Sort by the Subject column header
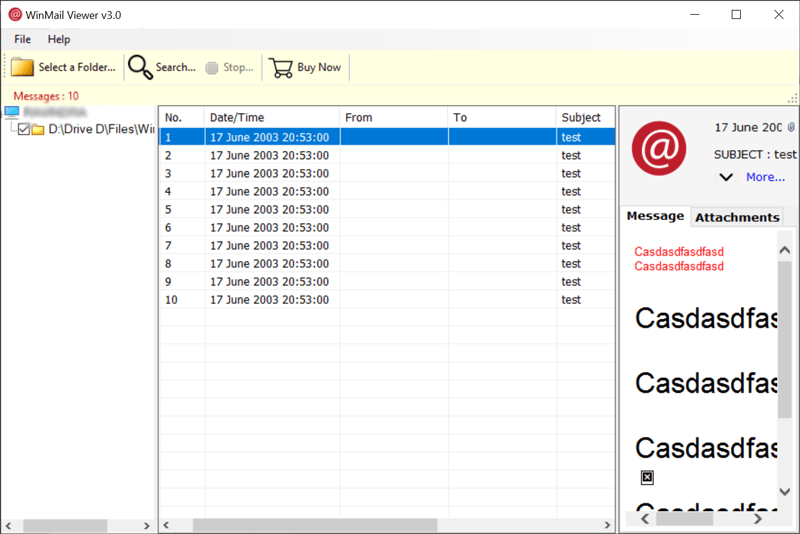 pyautogui.click(x=586, y=117)
